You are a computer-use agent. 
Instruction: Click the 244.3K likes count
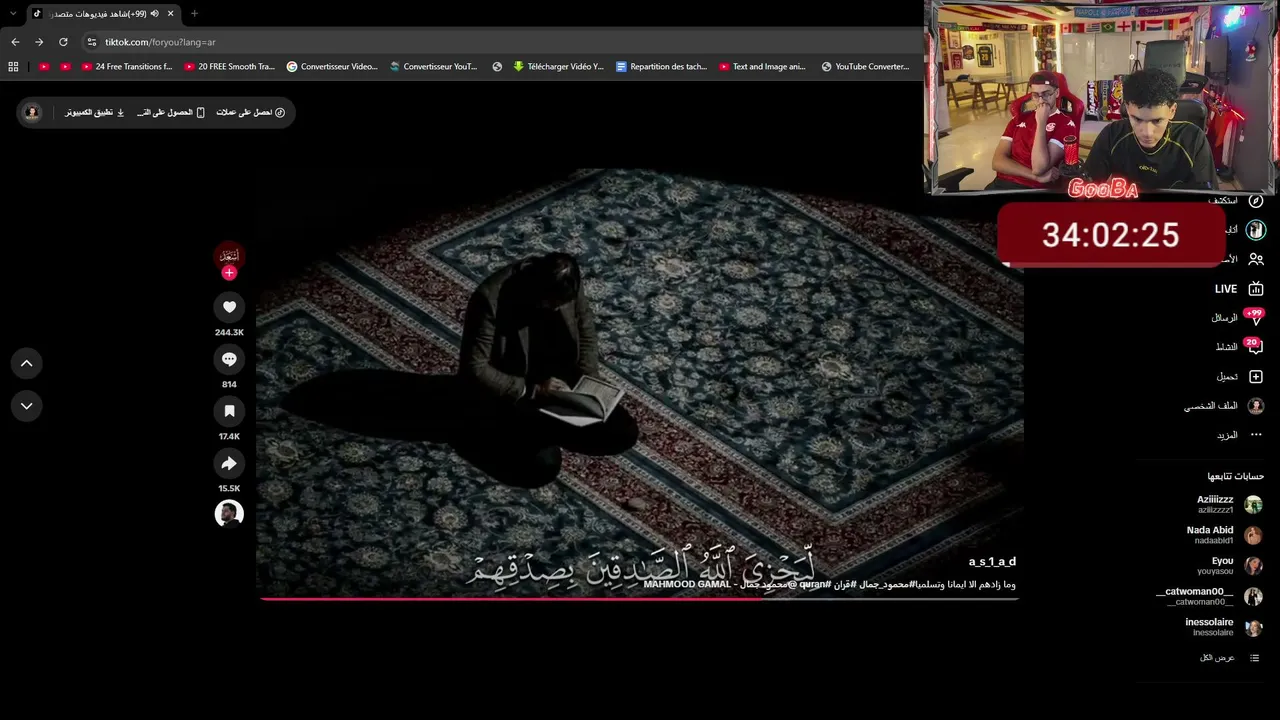coord(229,332)
